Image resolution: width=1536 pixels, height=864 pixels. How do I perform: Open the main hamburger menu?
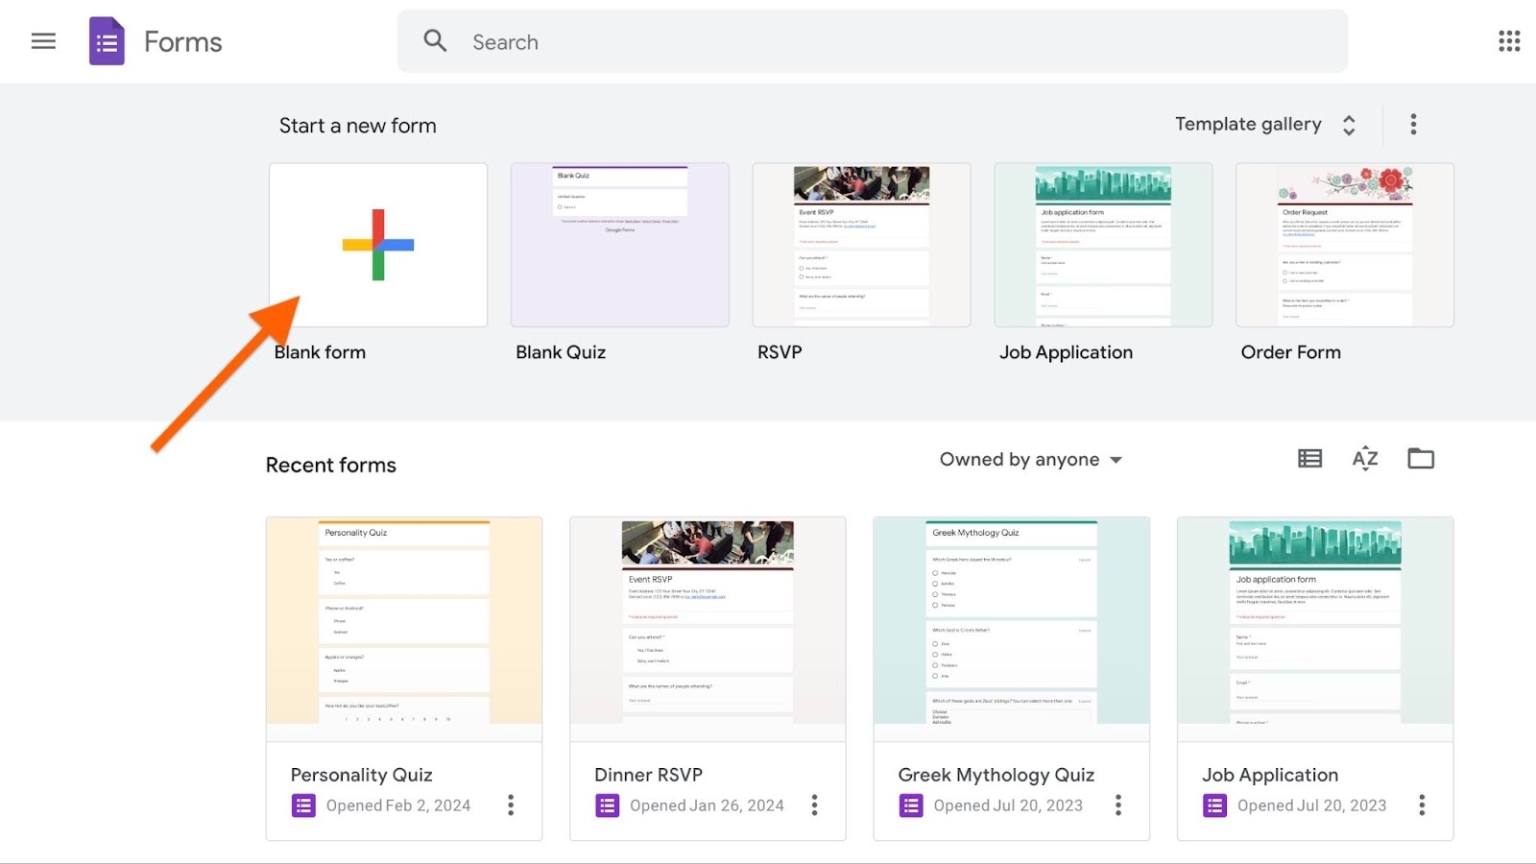pos(43,41)
